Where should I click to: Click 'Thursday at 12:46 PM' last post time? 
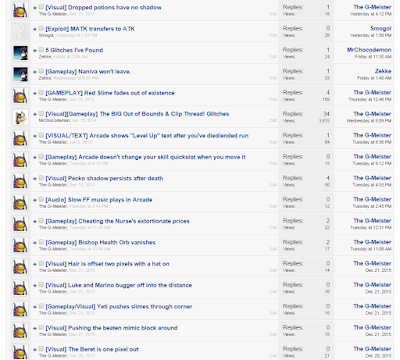click(x=370, y=99)
